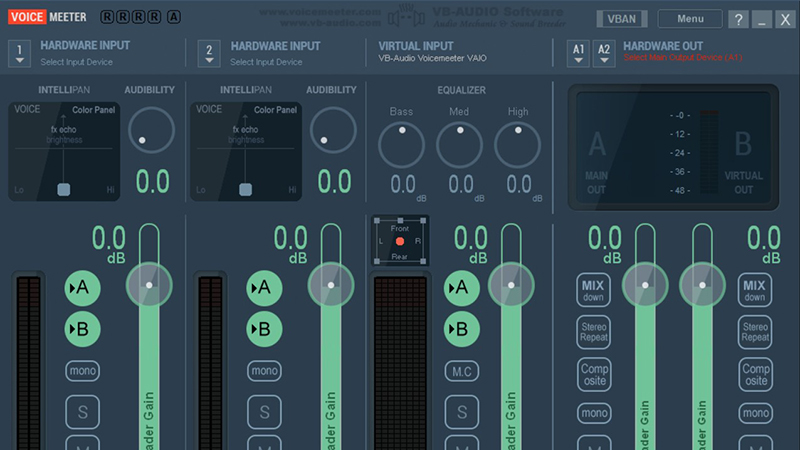This screenshot has height=450, width=800.
Task: Click the Bass equalizer knob
Action: tap(402, 145)
